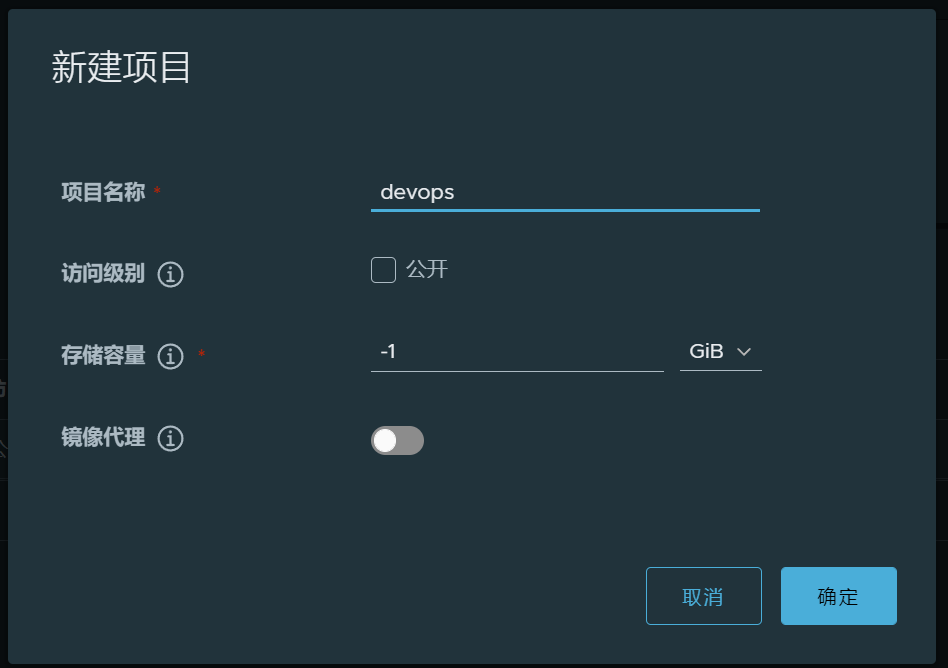The image size is (948, 668).
Task: Click the 访问级别 field label
Action: tap(103, 274)
